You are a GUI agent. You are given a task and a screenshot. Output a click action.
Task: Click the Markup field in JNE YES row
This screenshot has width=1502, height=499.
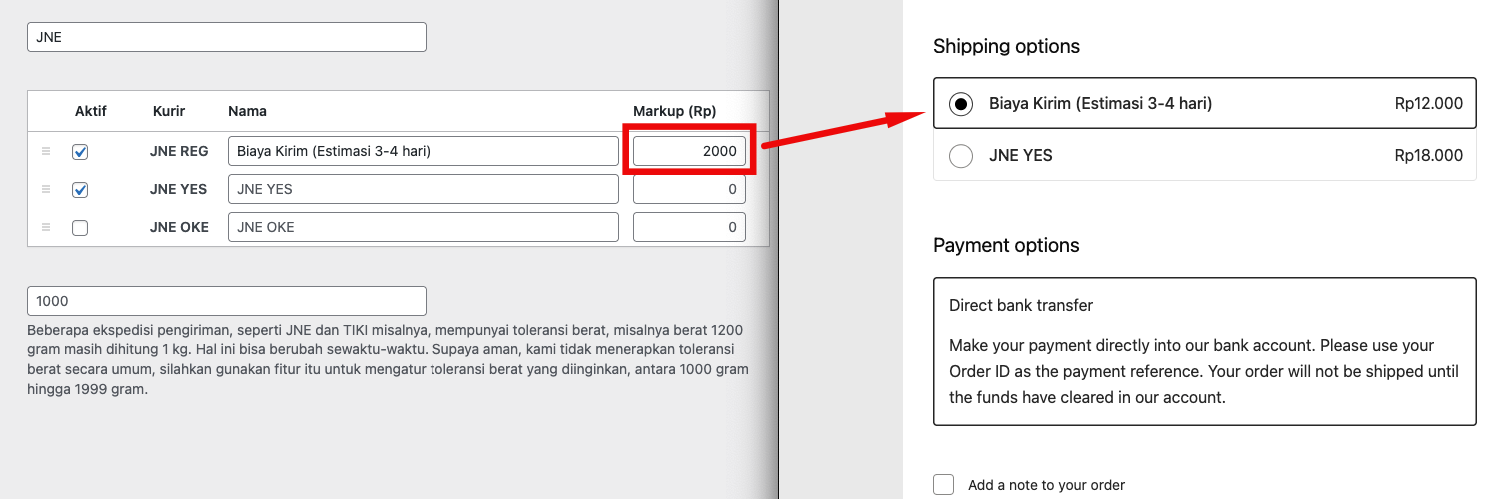coord(689,189)
